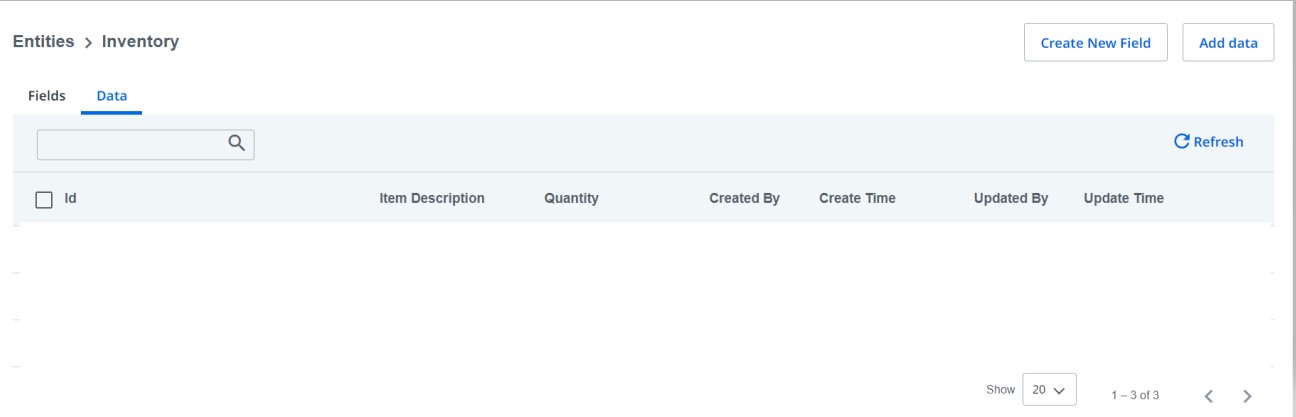Click the Item Description column header

432,199
